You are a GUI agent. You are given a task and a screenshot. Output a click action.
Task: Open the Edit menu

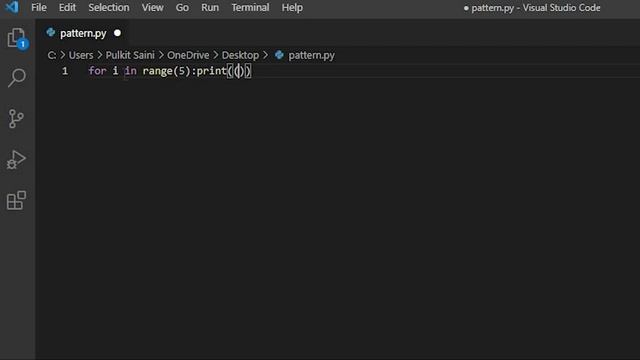point(67,7)
